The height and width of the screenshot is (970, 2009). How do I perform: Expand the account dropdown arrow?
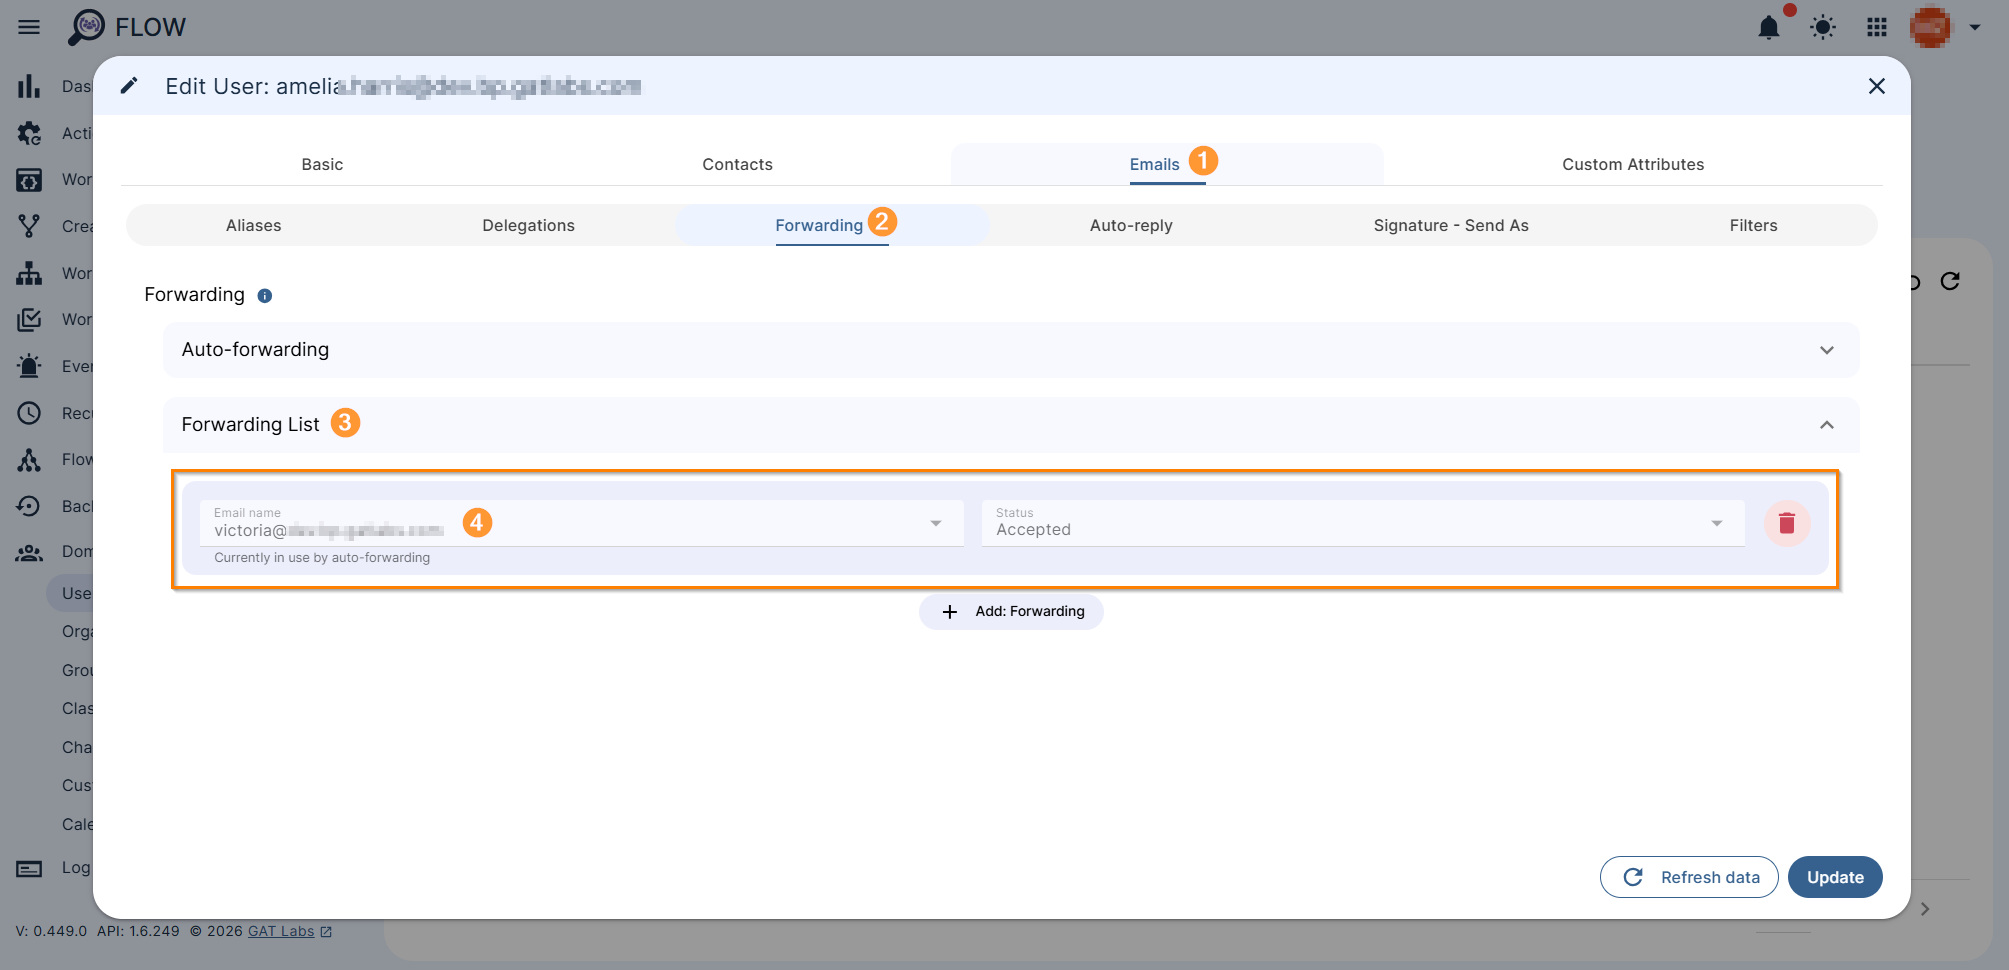click(1975, 27)
